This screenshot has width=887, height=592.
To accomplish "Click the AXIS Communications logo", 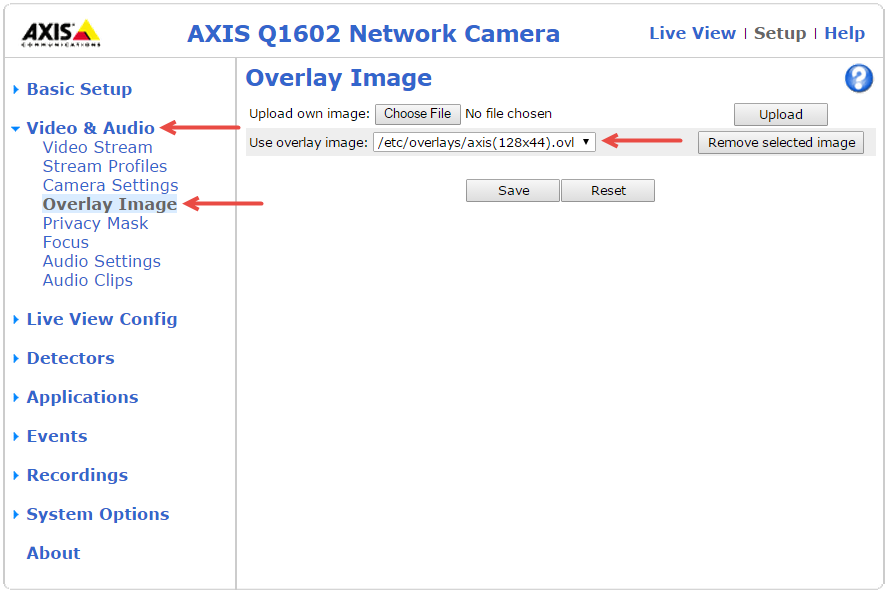I will coord(61,33).
